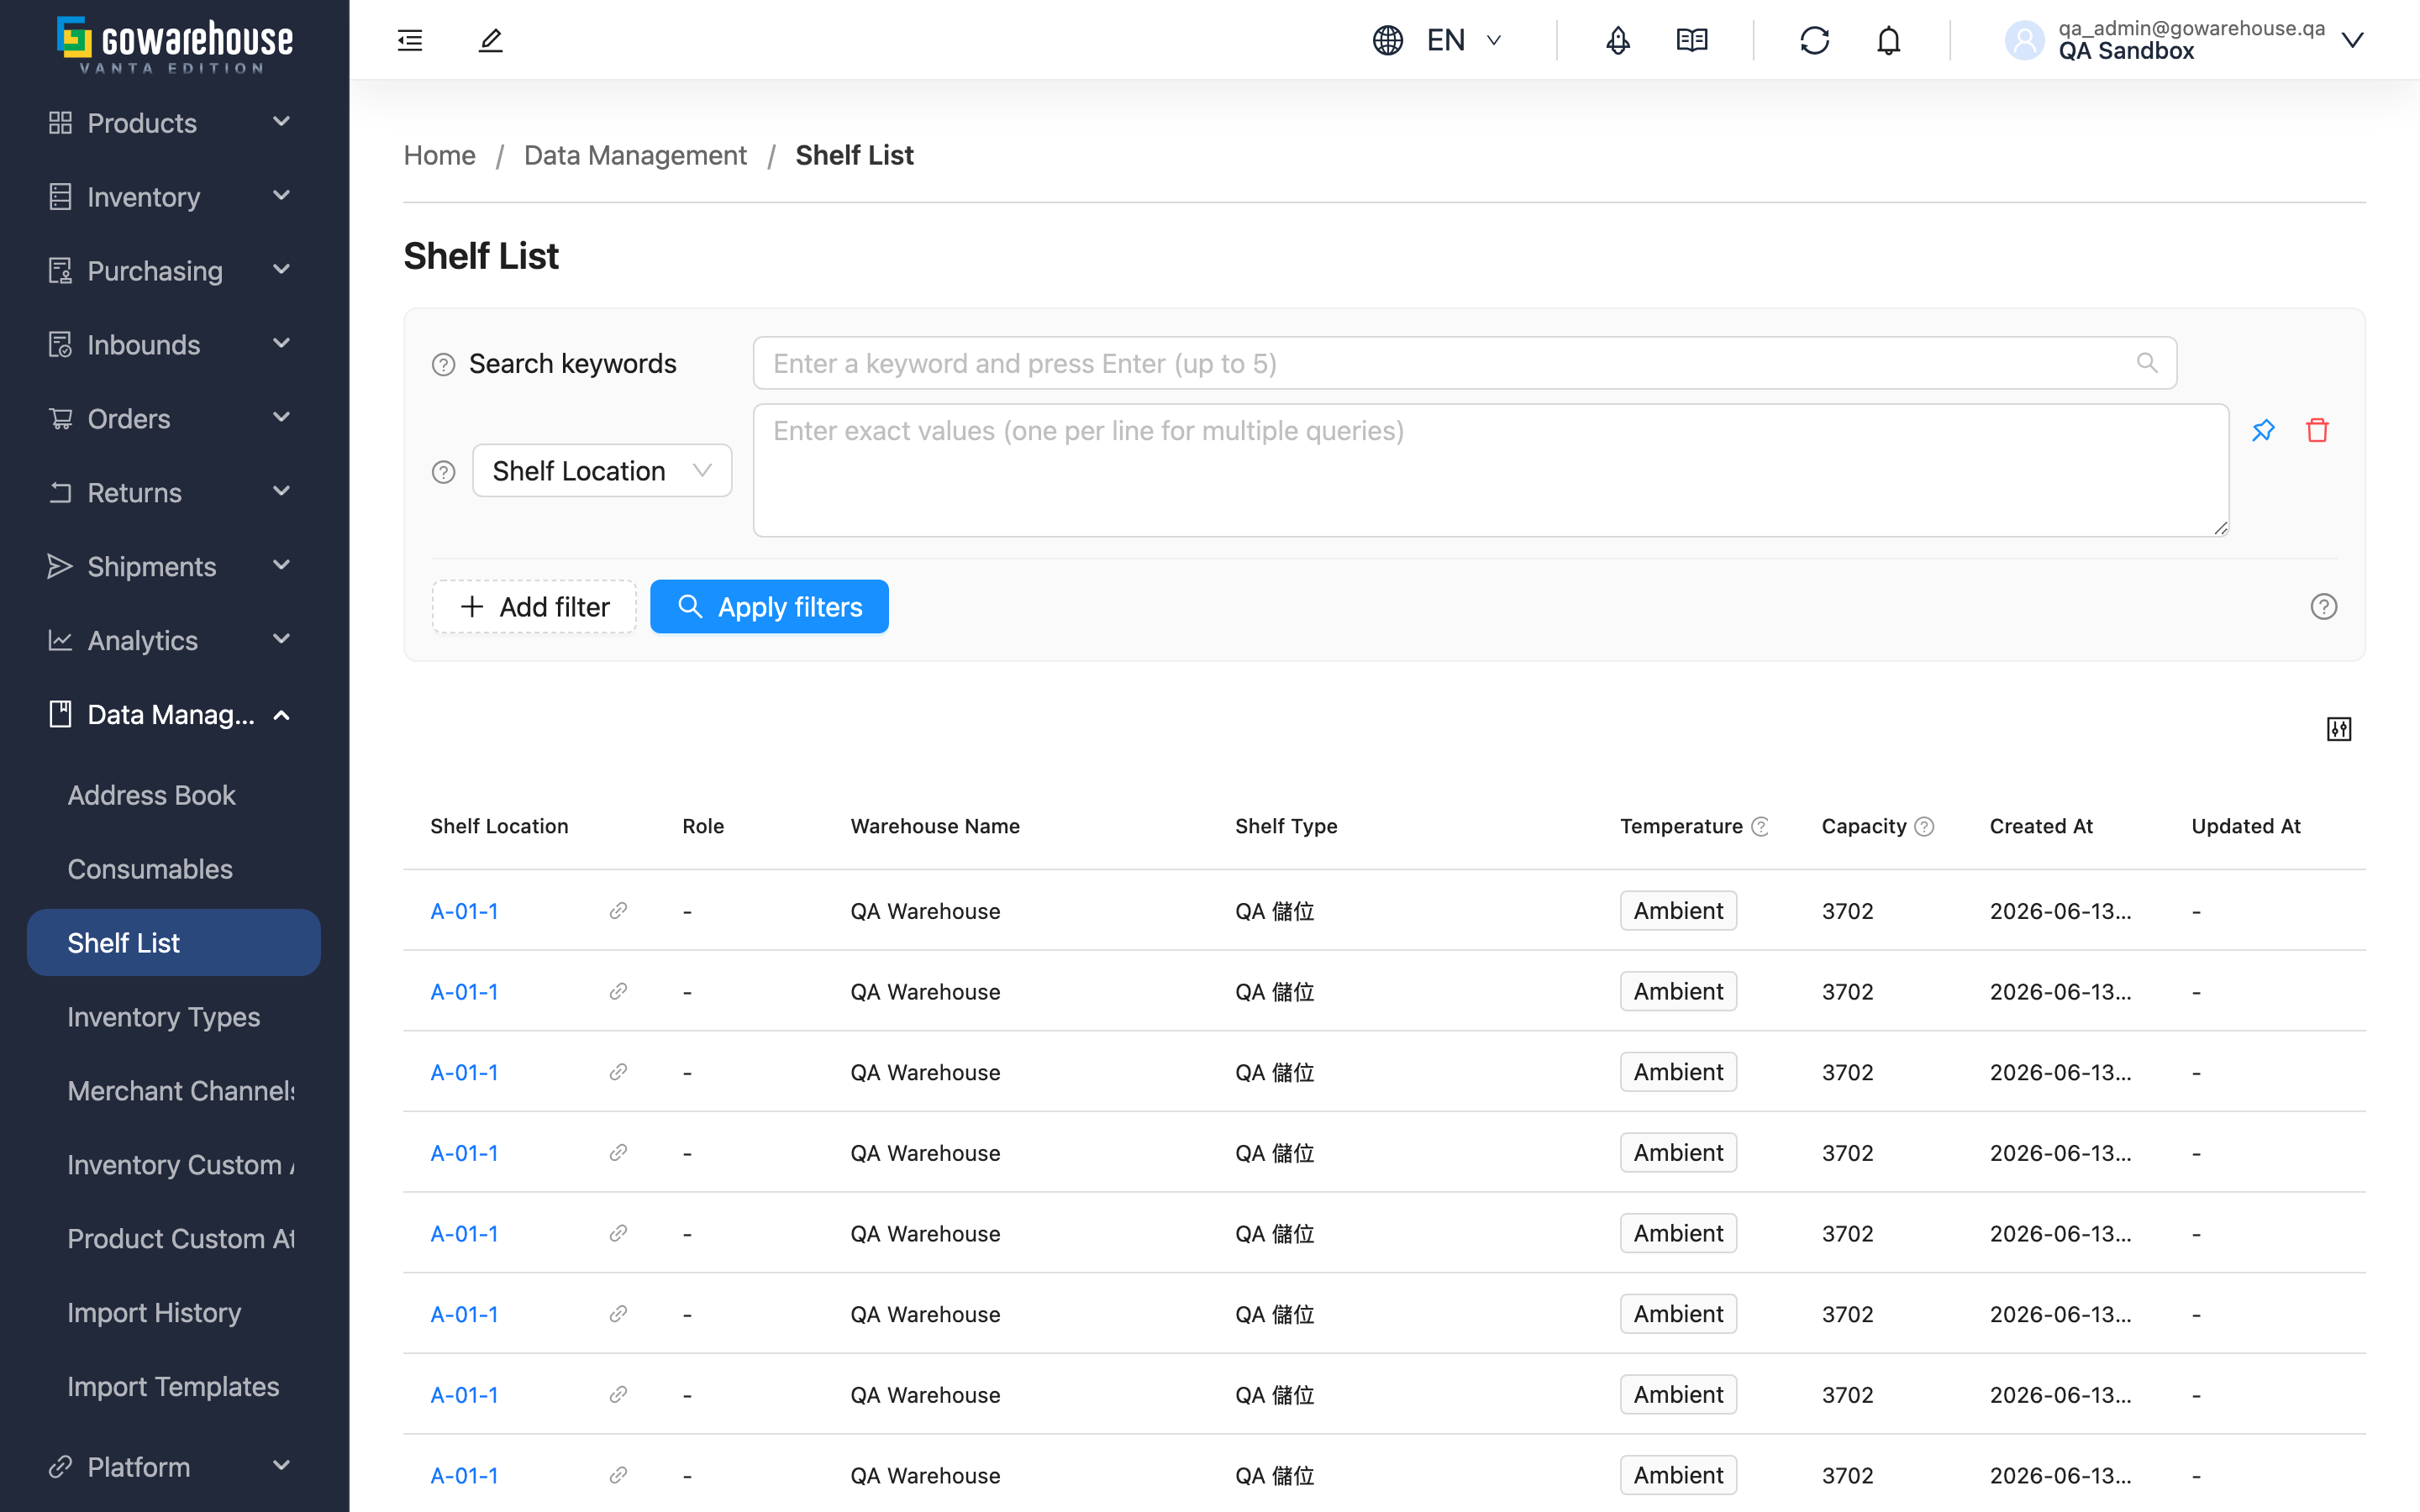Open the notifications bell
This screenshot has width=2420, height=1512.
click(x=1888, y=40)
